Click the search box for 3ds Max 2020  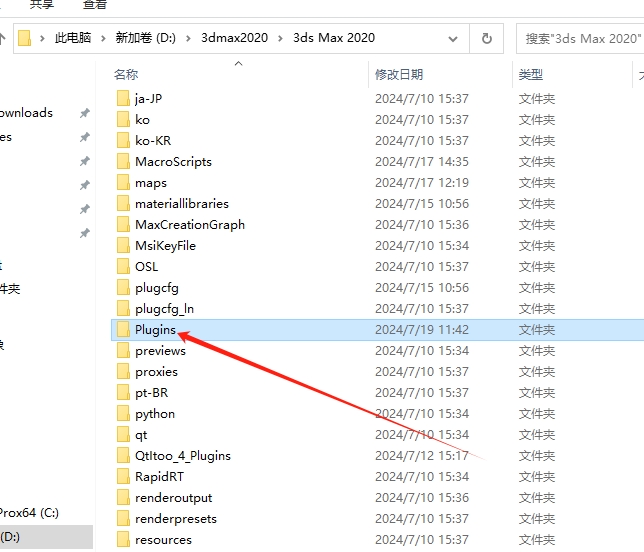pyautogui.click(x=580, y=39)
